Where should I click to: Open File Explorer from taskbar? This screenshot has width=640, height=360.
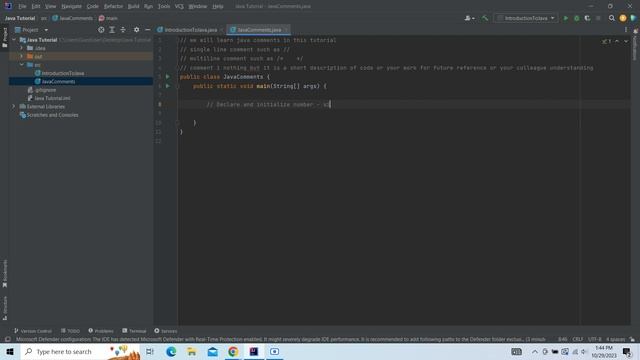coord(192,351)
